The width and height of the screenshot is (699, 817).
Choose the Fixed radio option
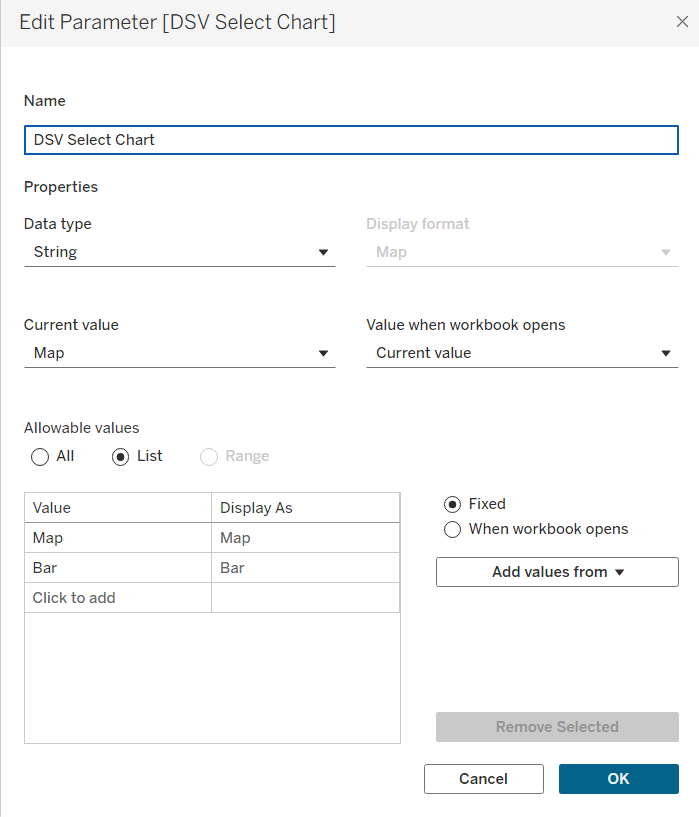[453, 504]
